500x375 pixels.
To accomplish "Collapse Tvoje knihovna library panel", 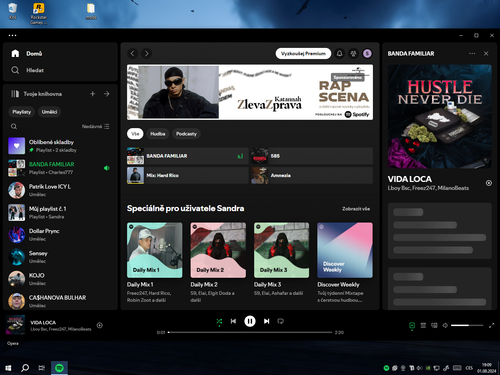I will click(x=36, y=94).
